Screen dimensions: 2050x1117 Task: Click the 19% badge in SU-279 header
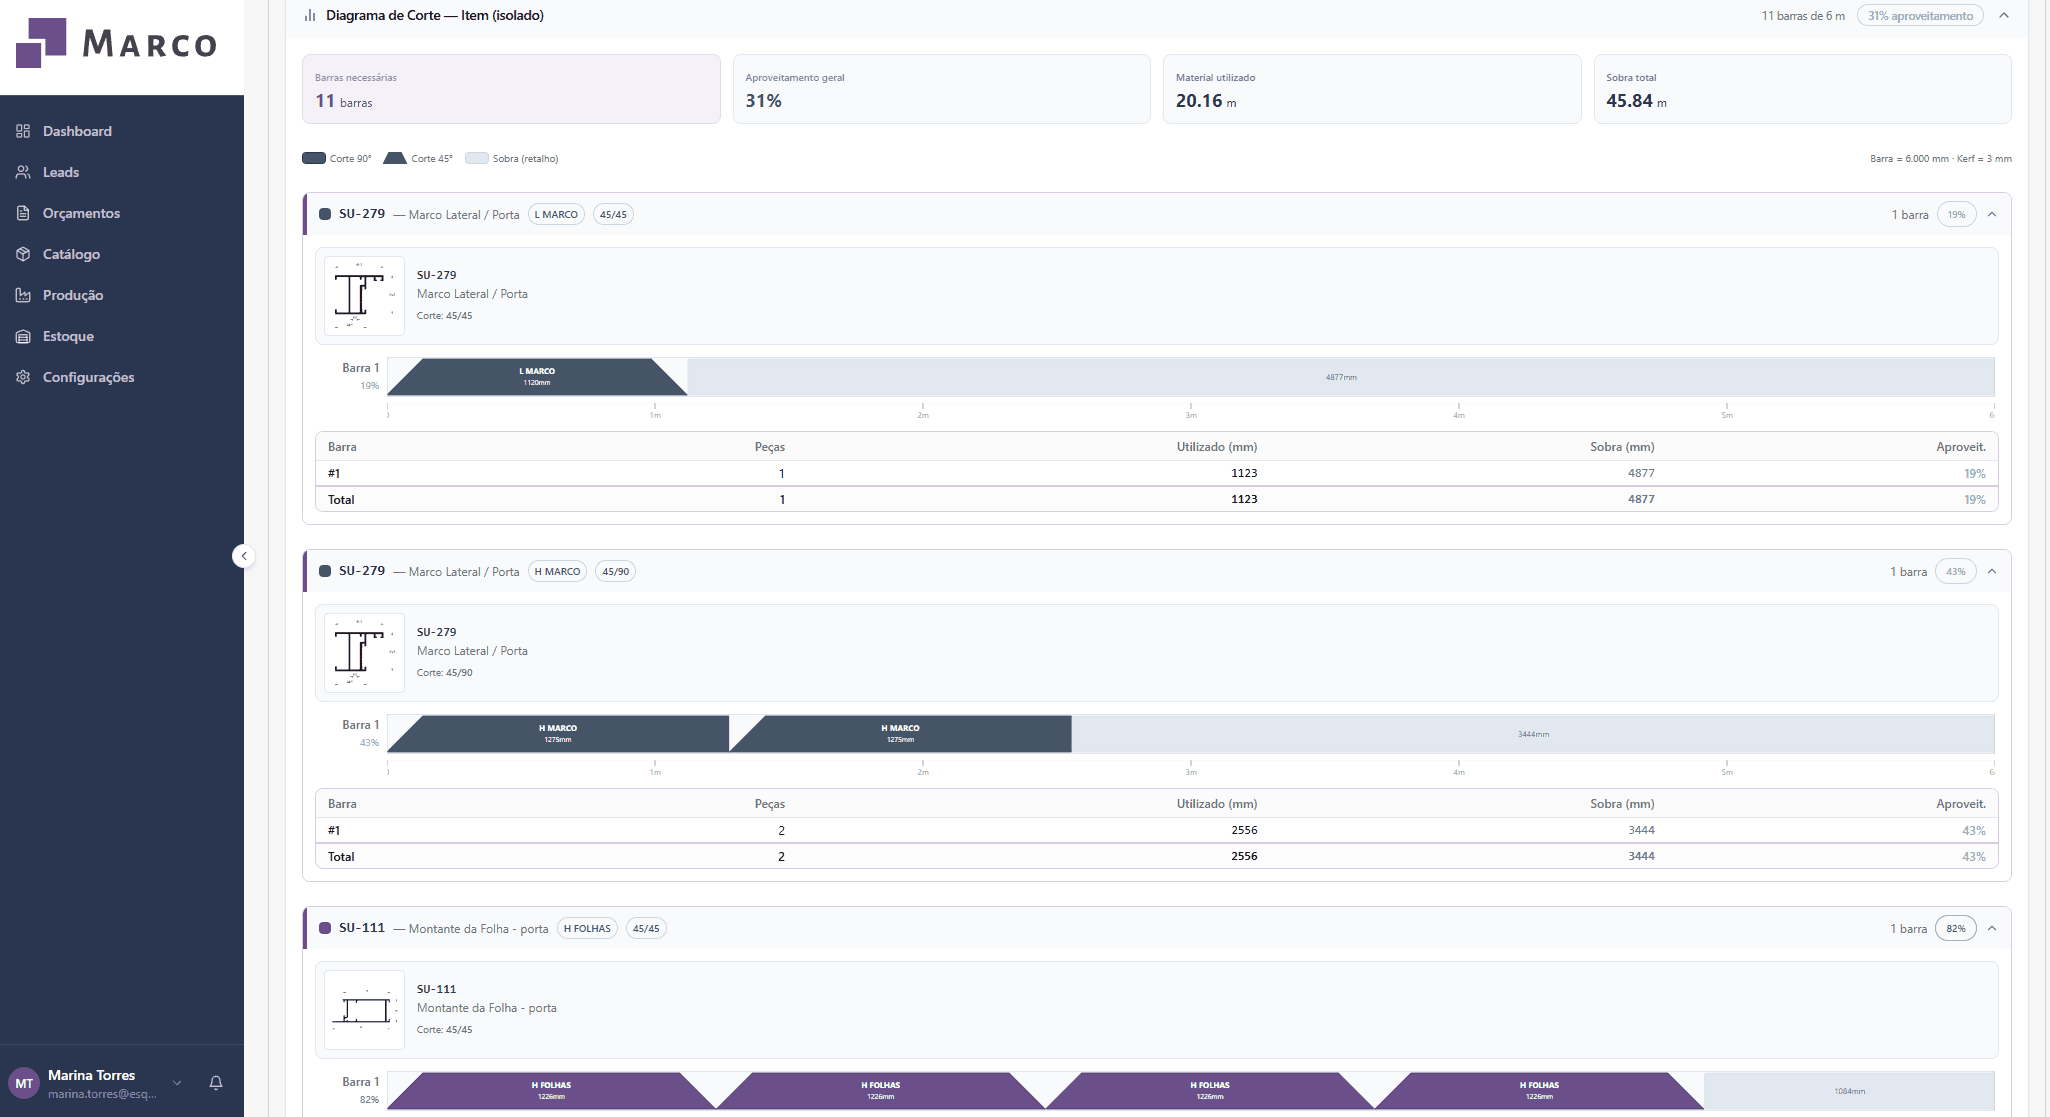1956,214
